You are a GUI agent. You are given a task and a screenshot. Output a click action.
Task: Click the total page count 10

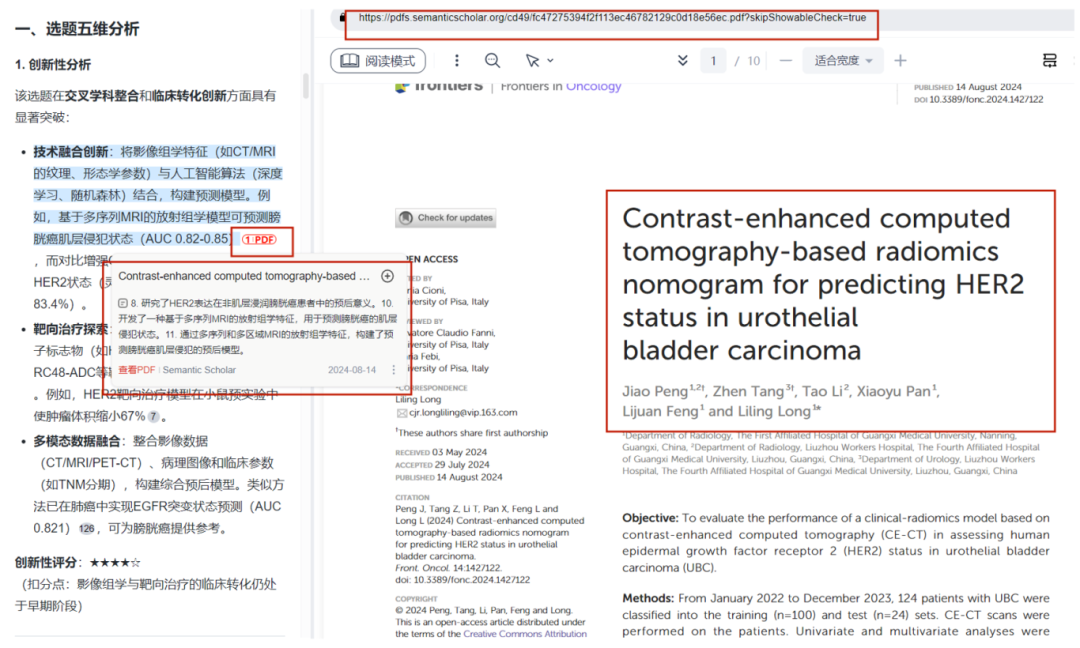(754, 61)
